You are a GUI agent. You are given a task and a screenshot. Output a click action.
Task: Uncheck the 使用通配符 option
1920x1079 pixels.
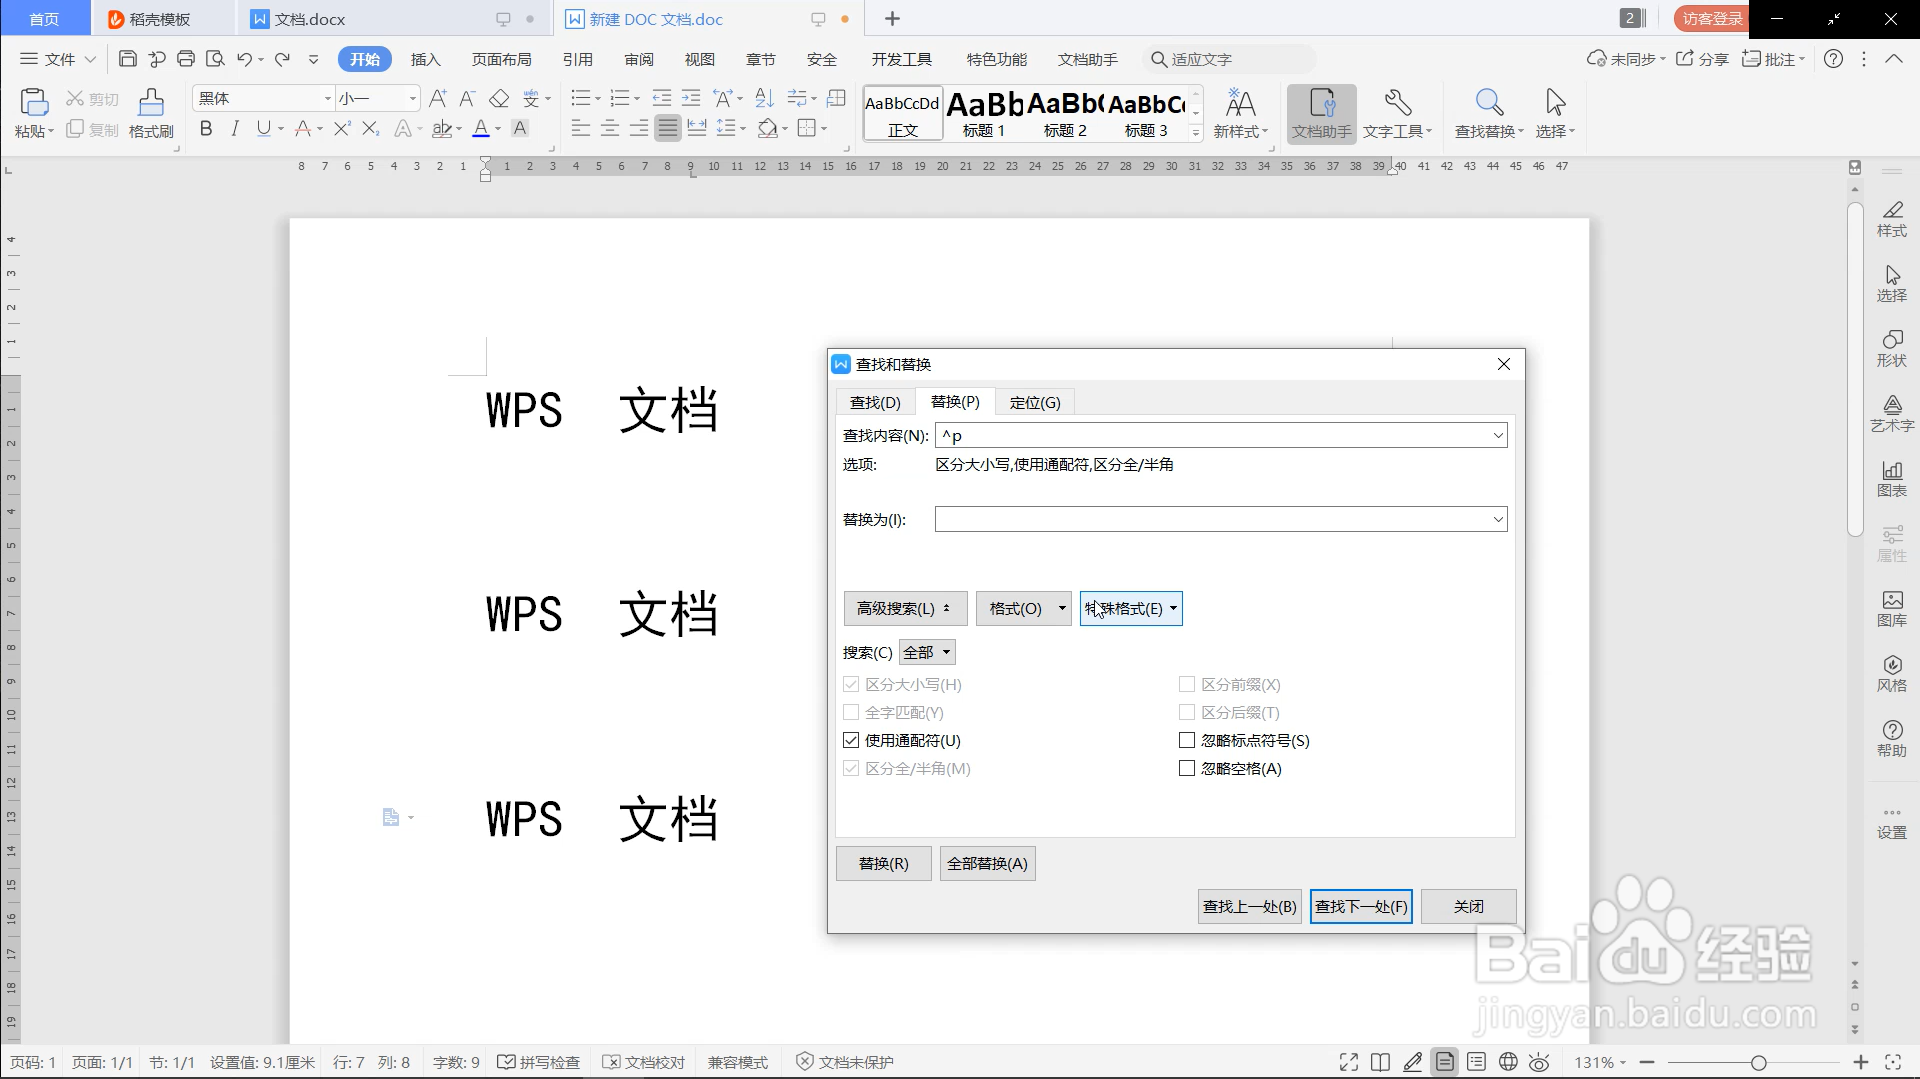(851, 740)
